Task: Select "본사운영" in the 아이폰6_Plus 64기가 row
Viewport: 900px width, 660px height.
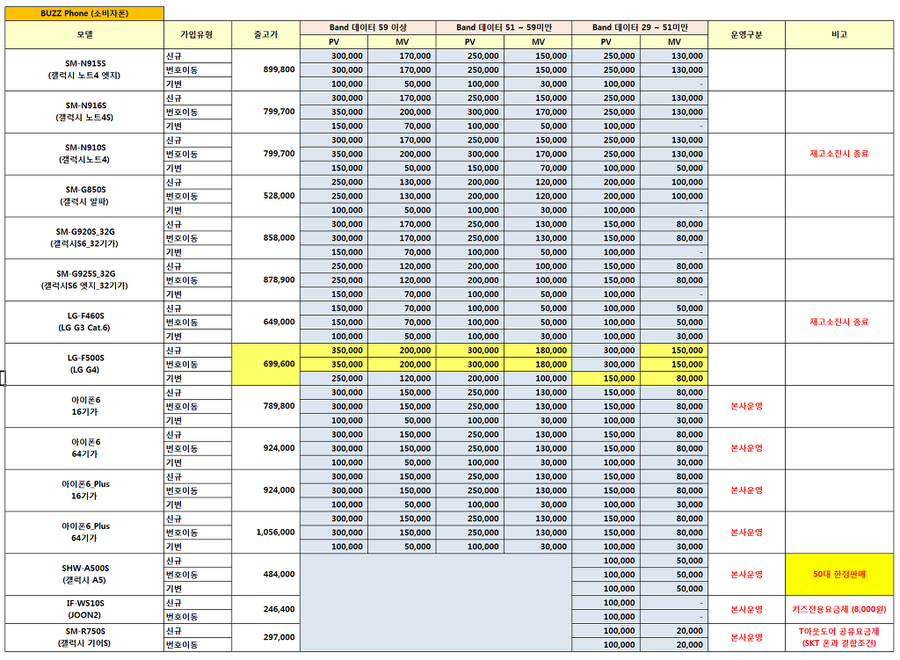Action: point(747,533)
